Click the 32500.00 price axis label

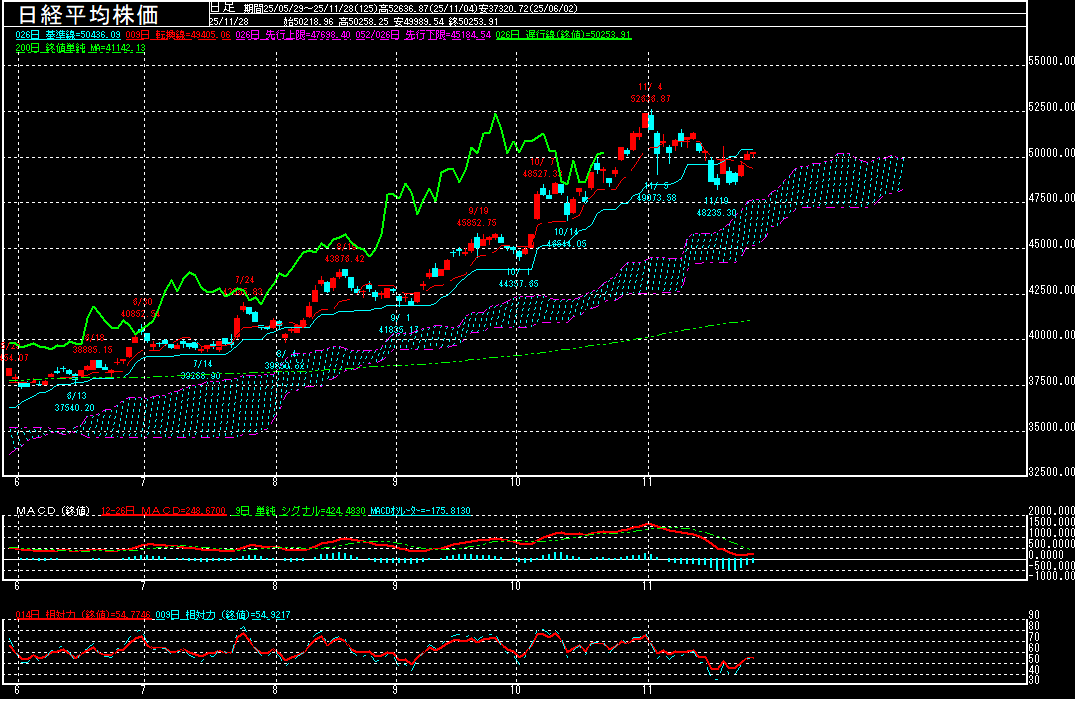(1053, 472)
